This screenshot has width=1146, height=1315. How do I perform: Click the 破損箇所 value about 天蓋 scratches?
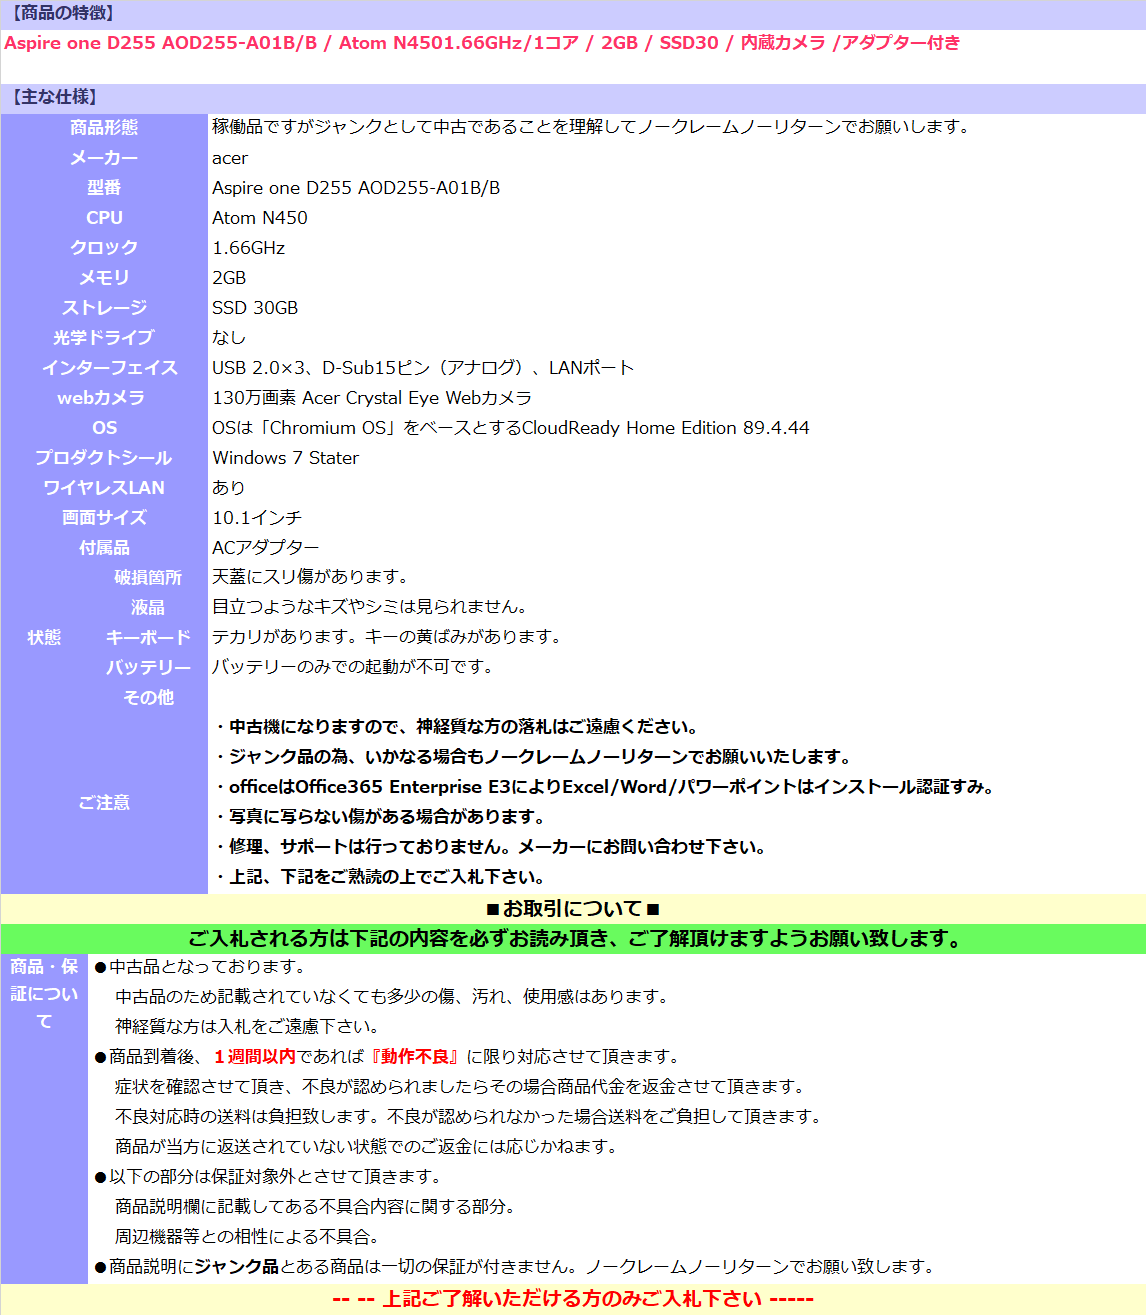(310, 577)
